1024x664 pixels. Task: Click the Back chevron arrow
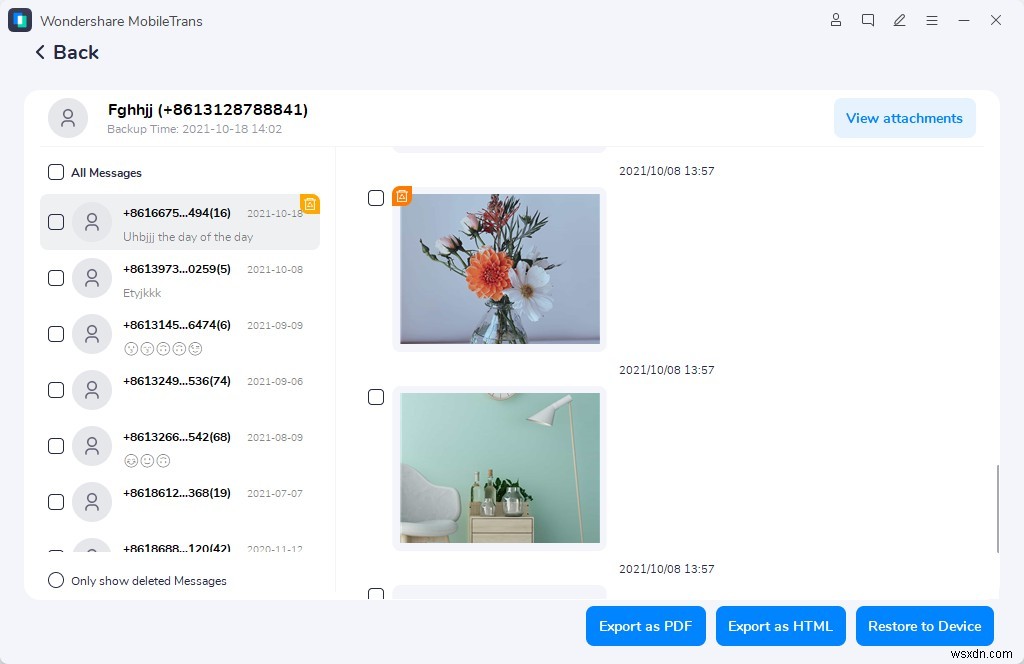point(41,52)
